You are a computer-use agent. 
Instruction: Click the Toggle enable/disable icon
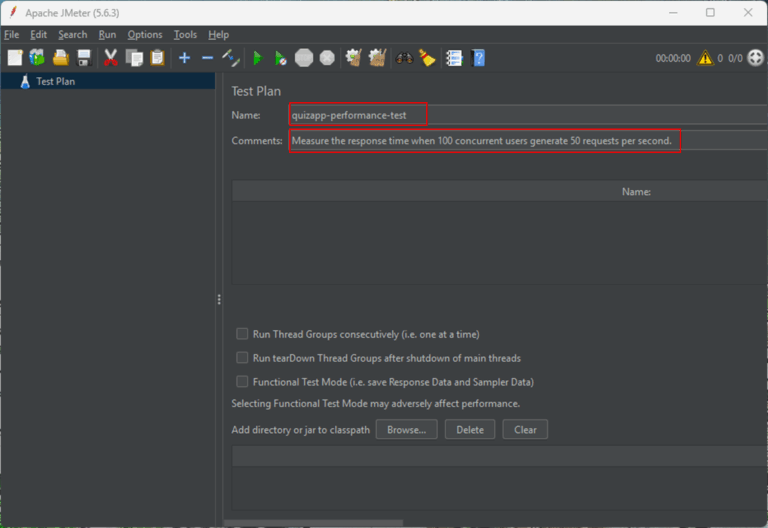(231, 58)
